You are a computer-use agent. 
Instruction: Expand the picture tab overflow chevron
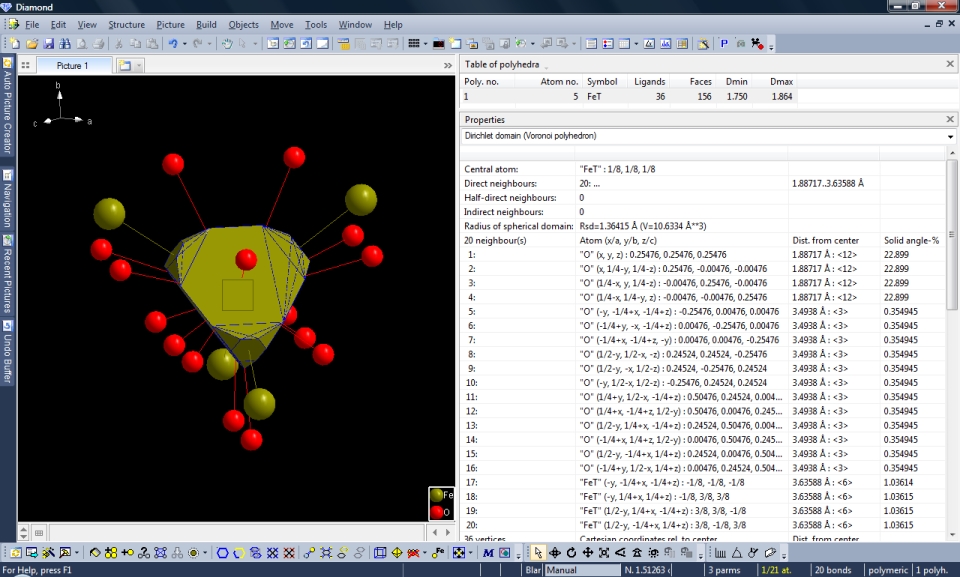[448, 66]
